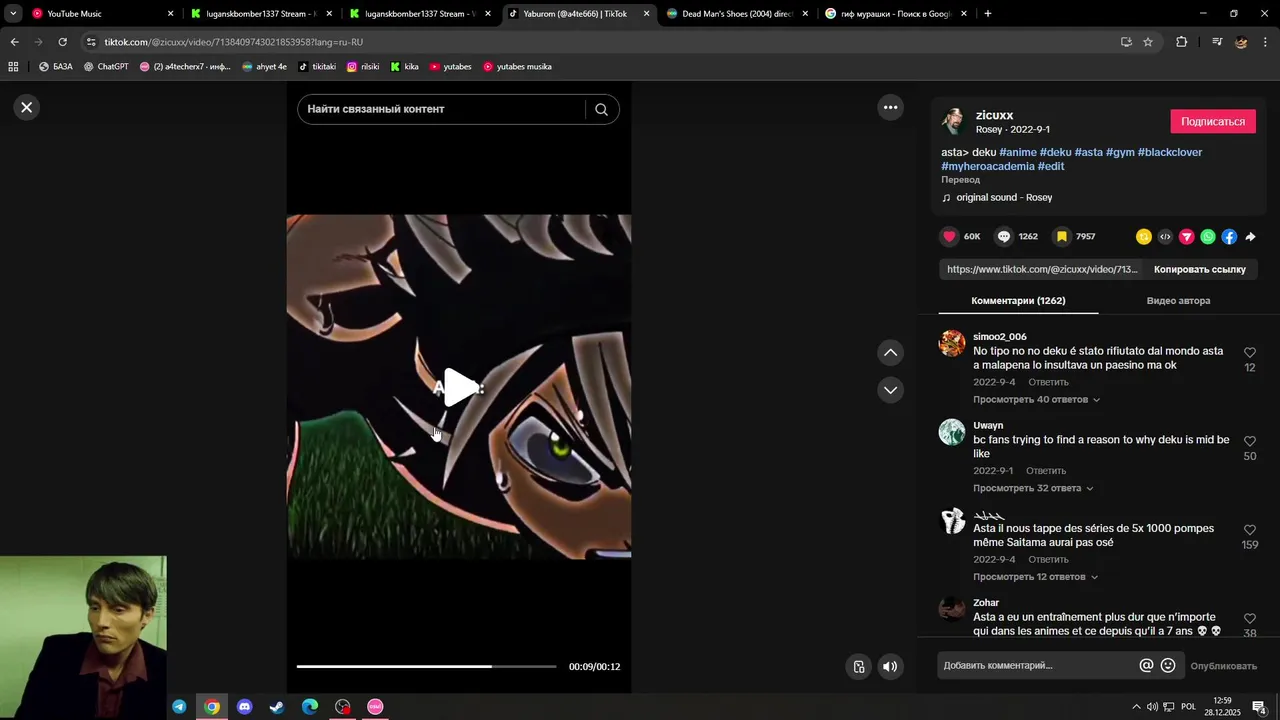Switch to YouTube Music browser tab
This screenshot has width=1280, height=720.
103,14
